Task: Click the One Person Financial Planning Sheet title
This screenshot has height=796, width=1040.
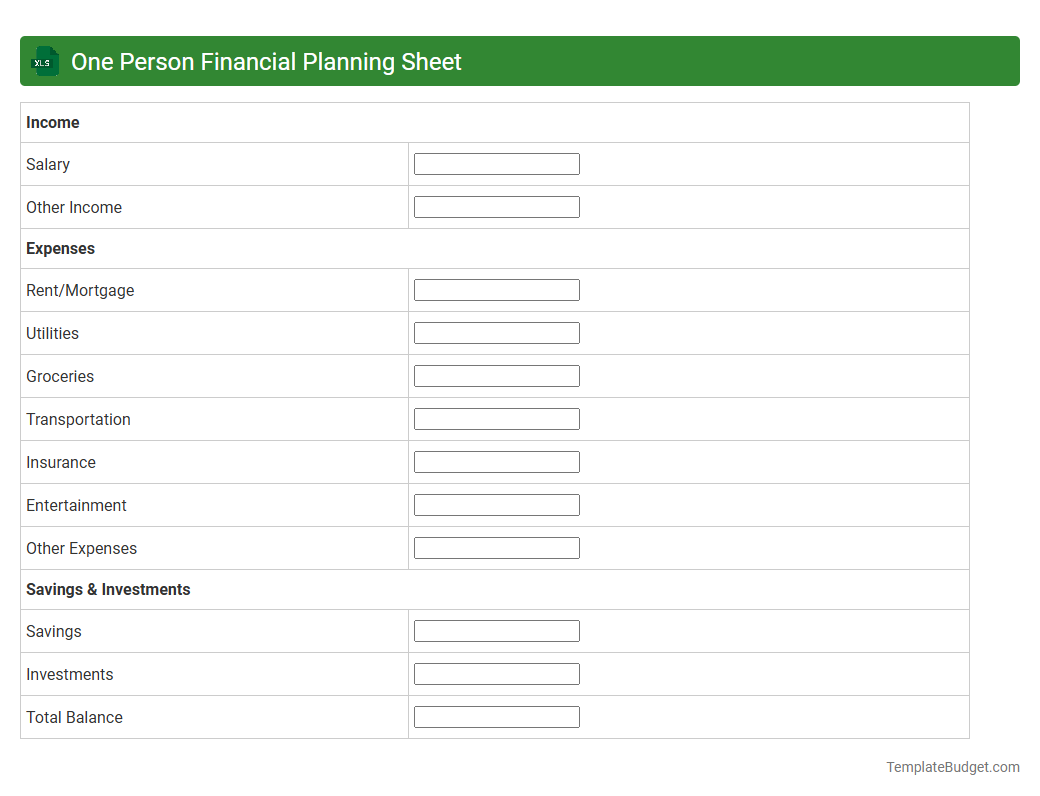Action: [266, 61]
